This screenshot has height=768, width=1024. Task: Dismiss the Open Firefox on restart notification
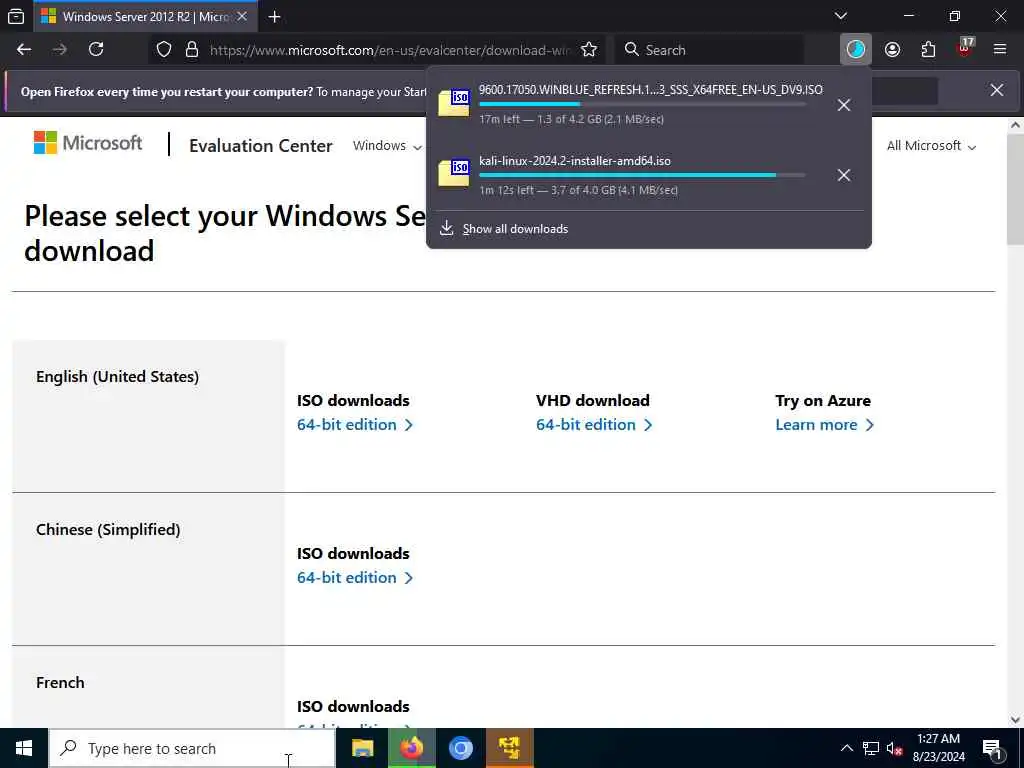(997, 90)
